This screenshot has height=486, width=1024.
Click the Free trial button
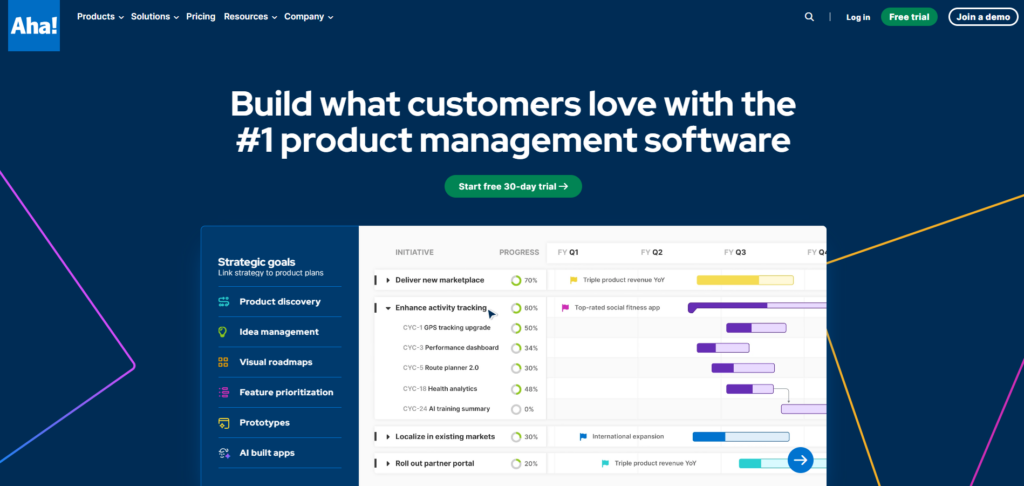[x=909, y=17]
